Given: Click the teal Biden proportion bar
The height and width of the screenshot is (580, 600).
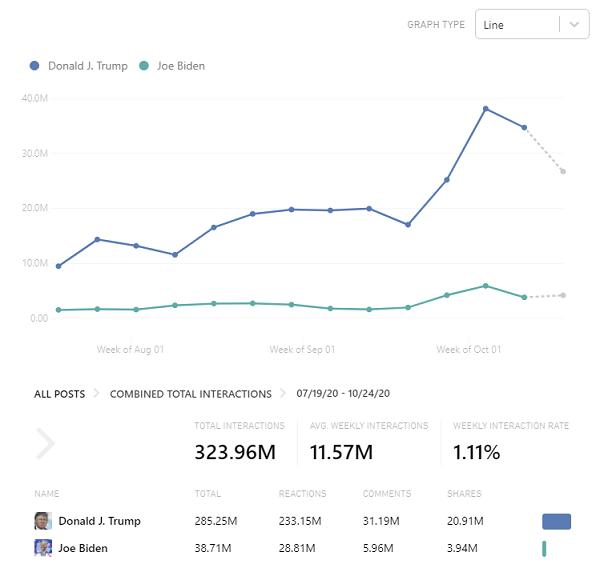Looking at the screenshot, I should [544, 549].
